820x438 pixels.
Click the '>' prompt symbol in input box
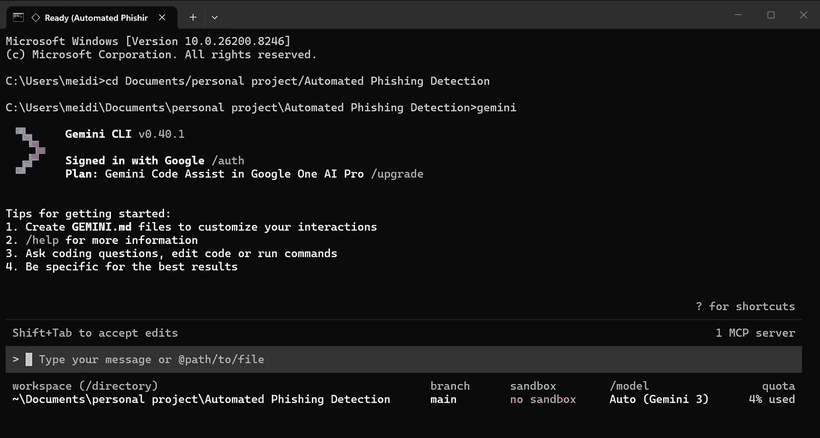click(16, 360)
